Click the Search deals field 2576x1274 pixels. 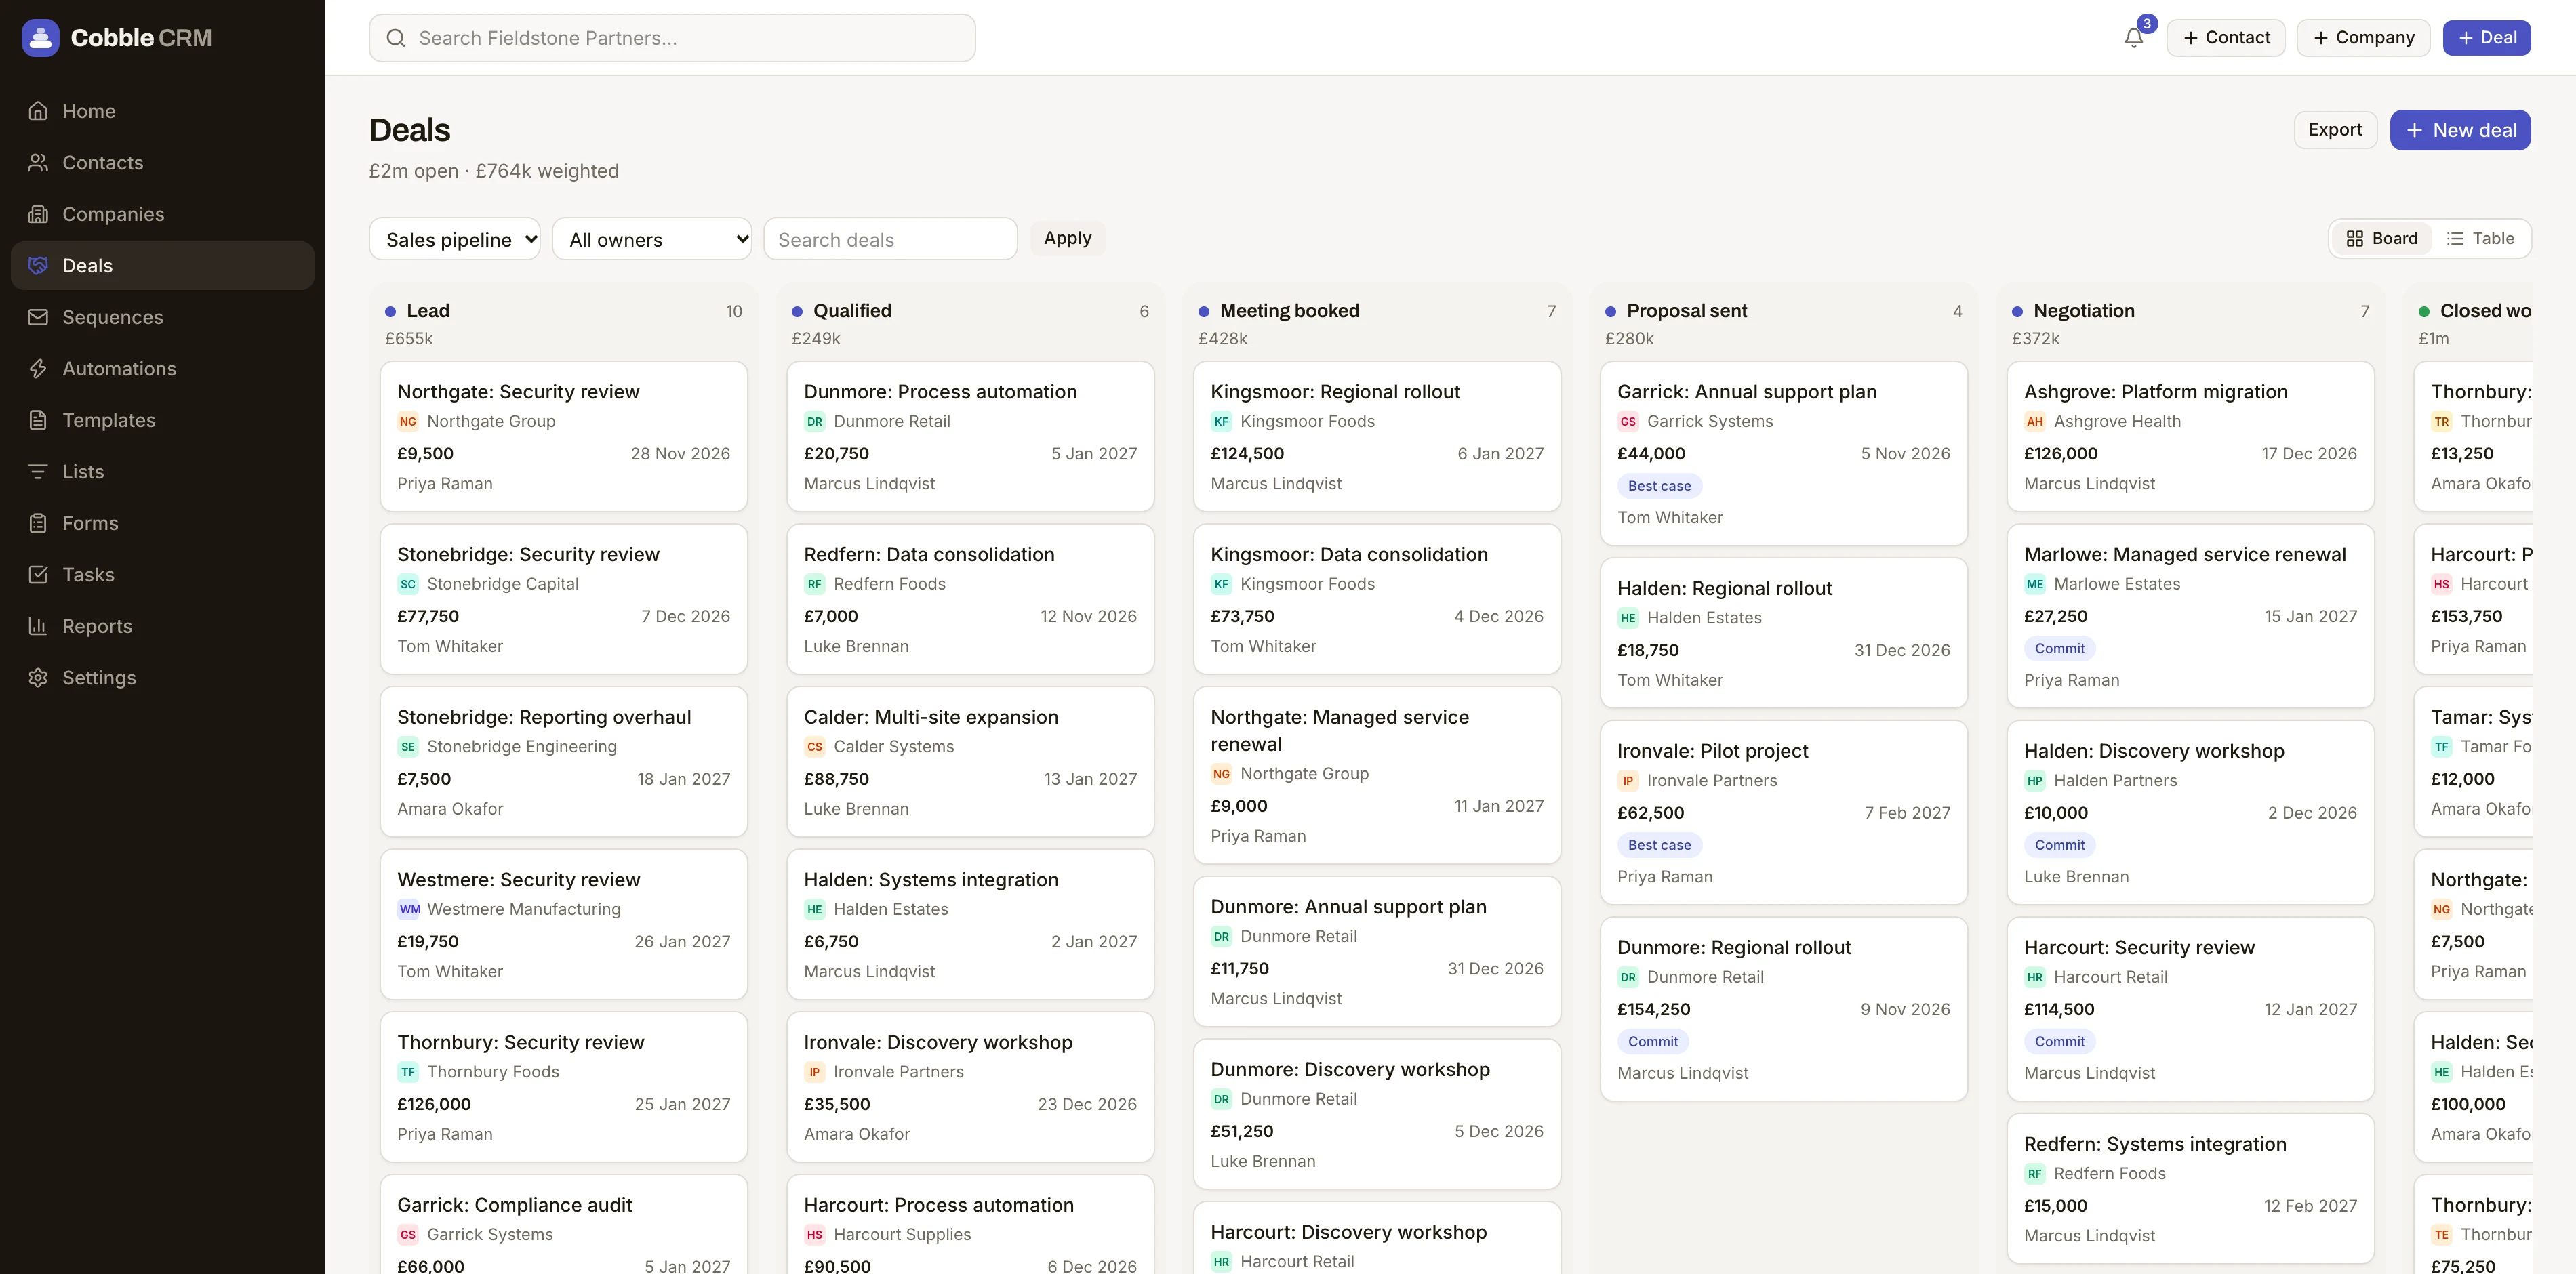(890, 239)
